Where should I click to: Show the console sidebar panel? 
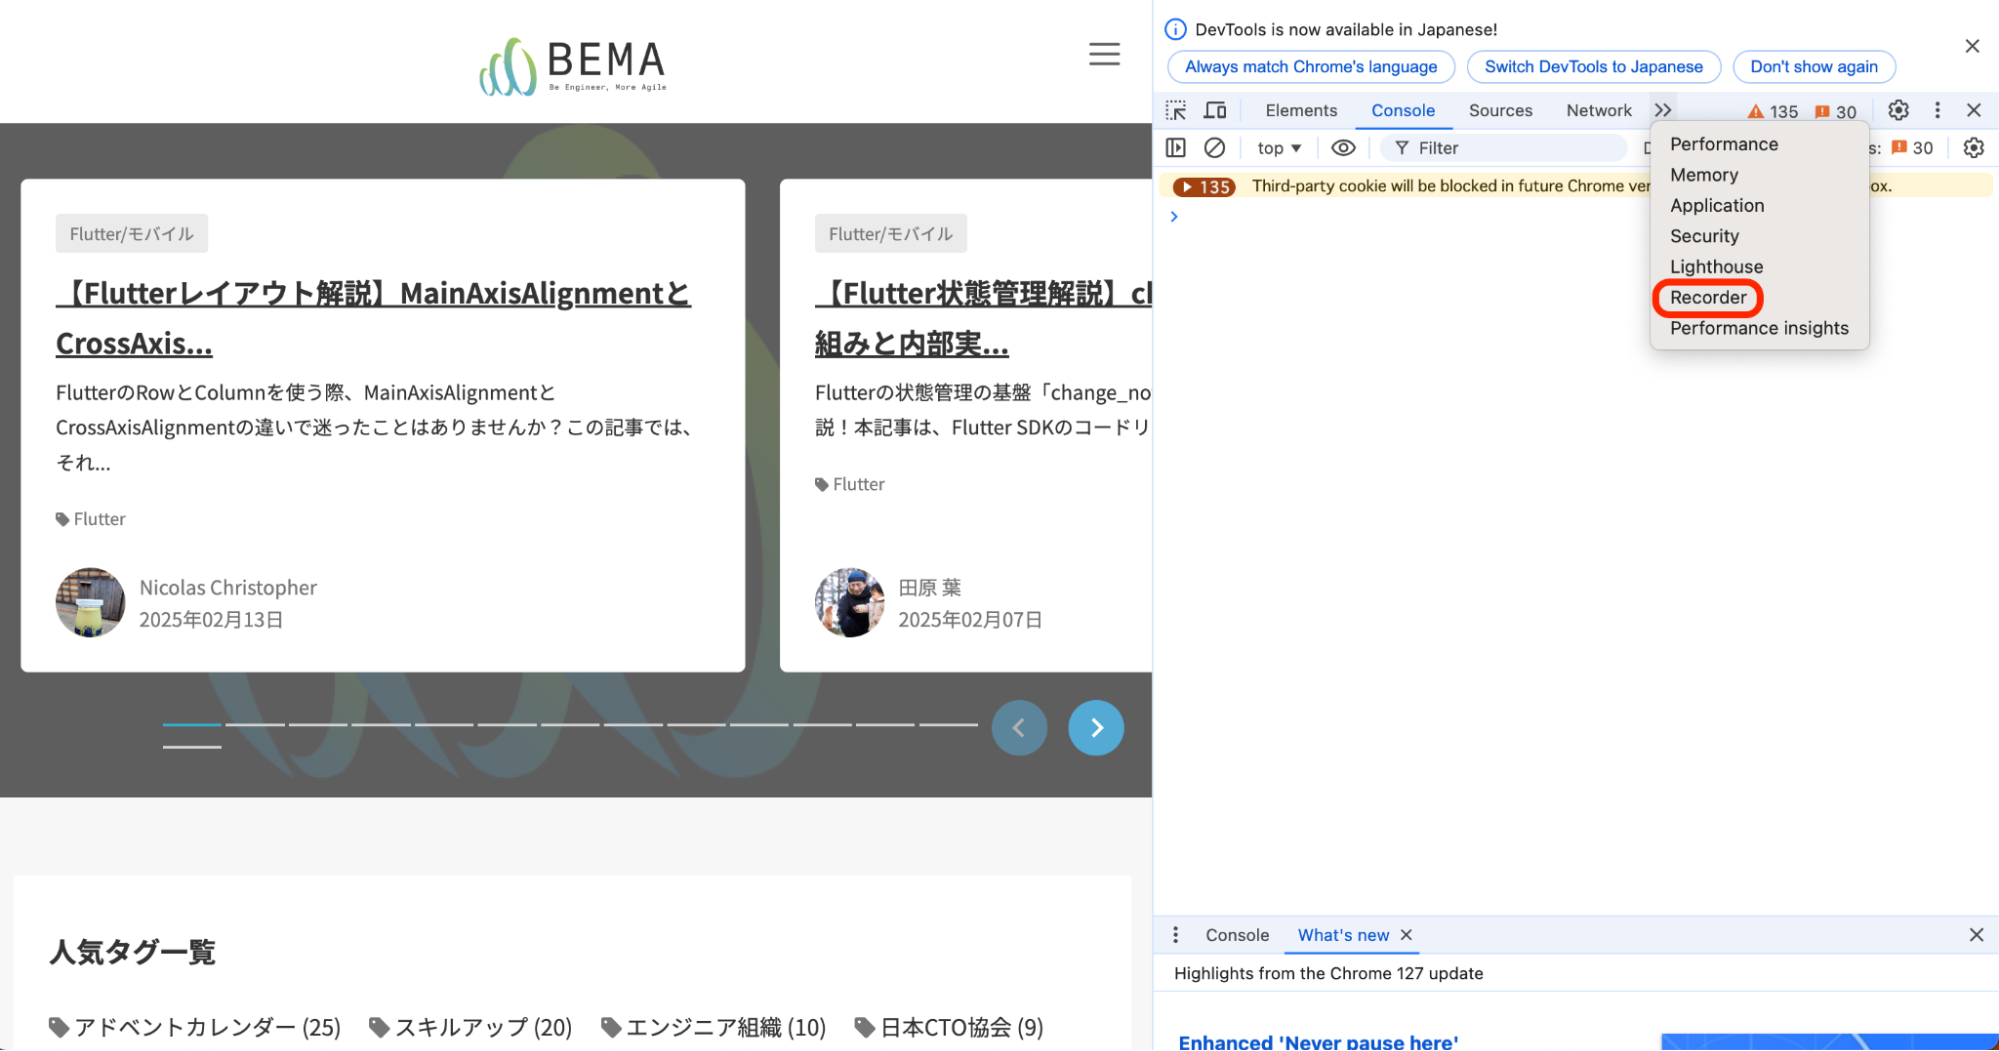[x=1176, y=148]
